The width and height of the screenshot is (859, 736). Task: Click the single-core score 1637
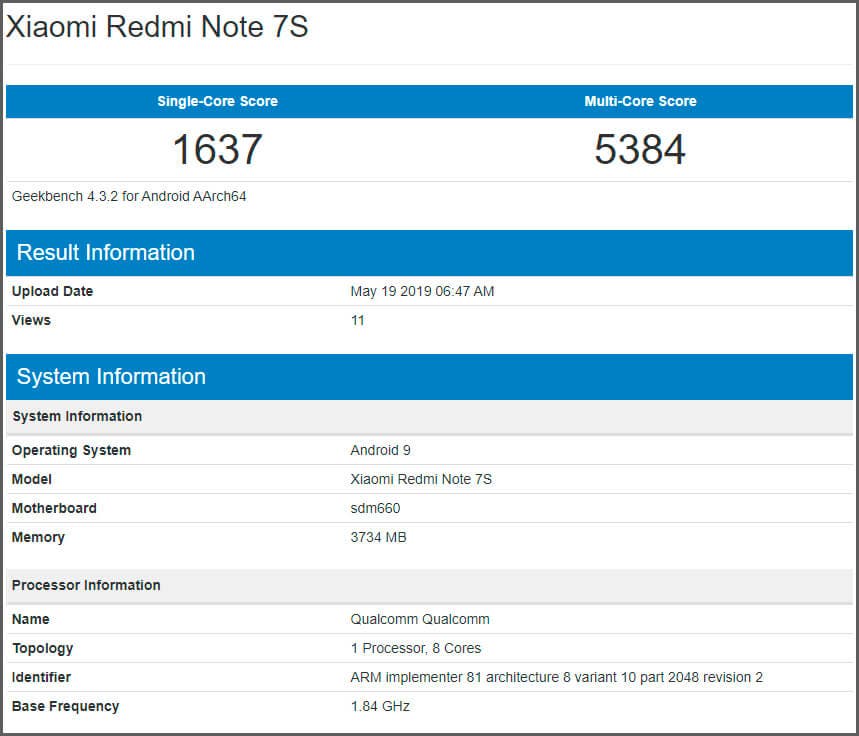(215, 149)
